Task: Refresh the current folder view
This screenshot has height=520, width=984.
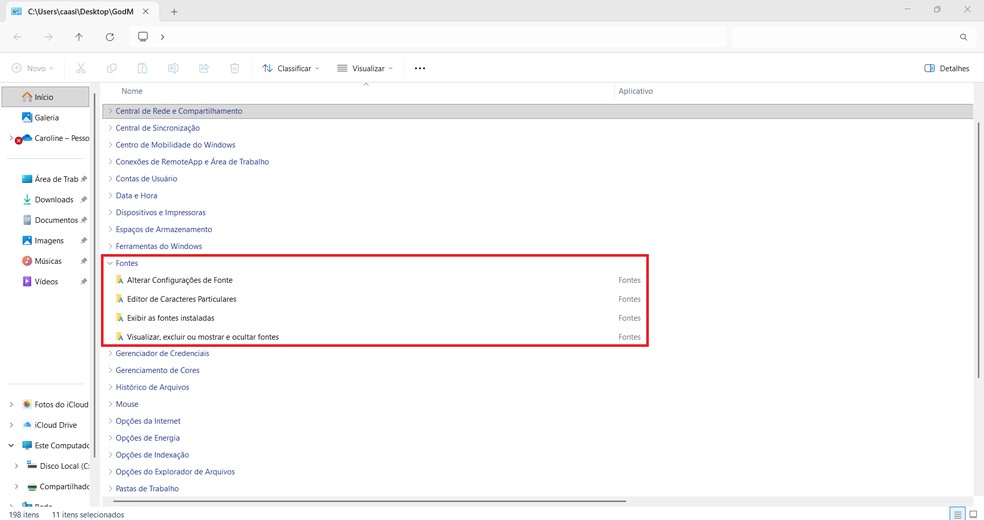Action: coord(110,37)
